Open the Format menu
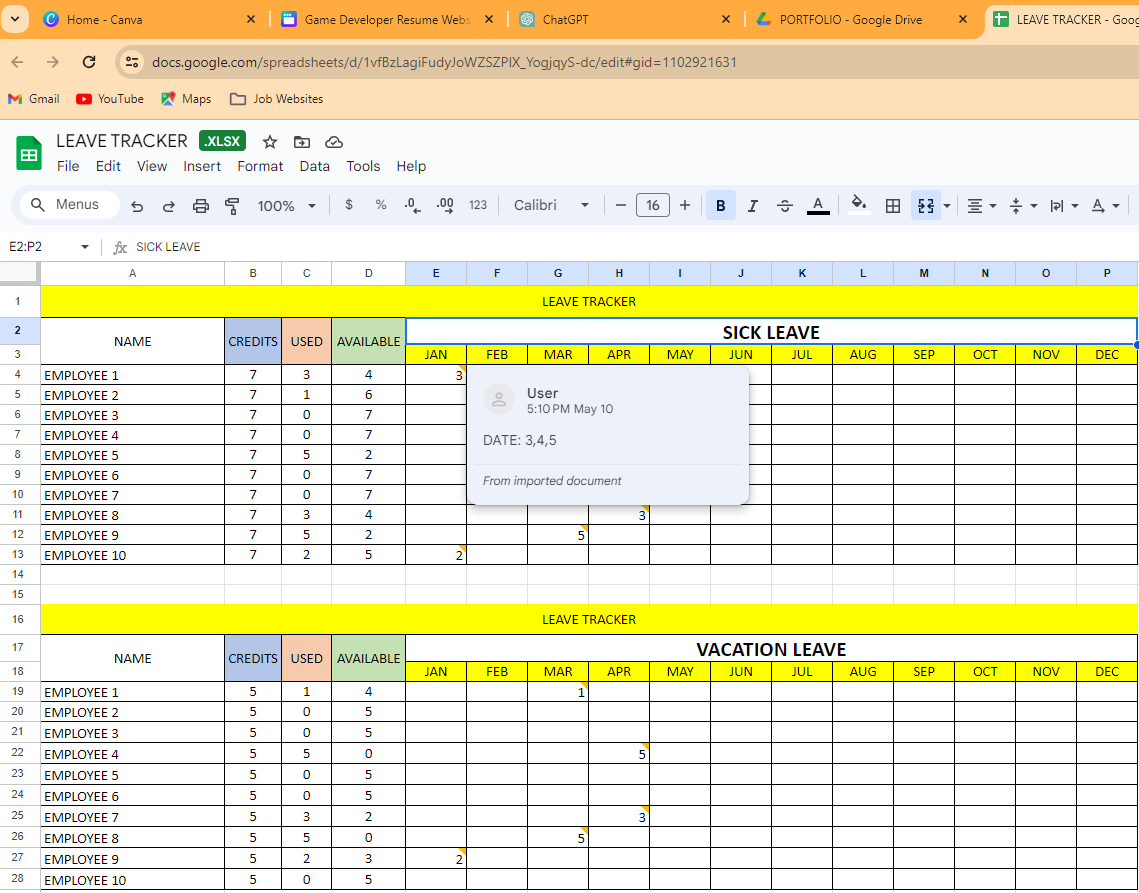 click(260, 166)
